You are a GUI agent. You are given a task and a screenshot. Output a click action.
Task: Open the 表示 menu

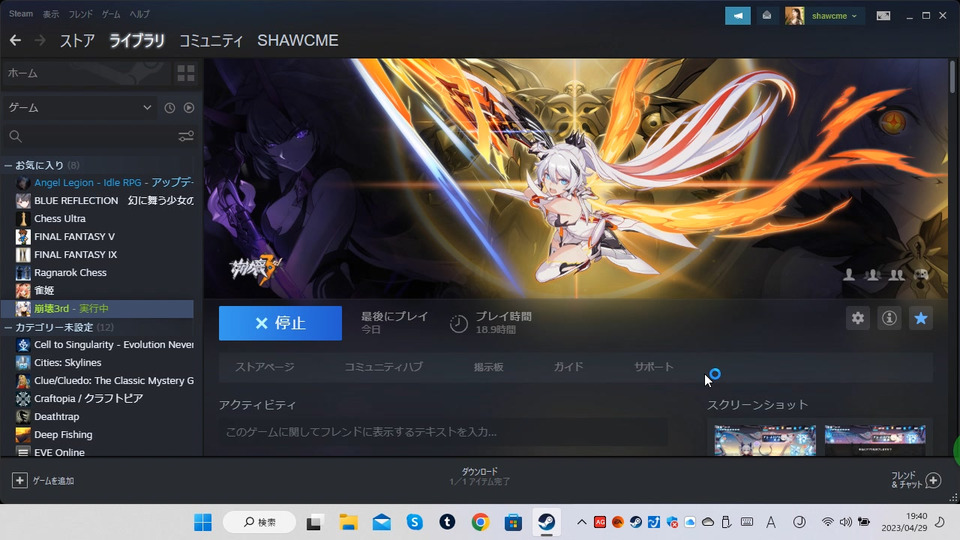tap(51, 13)
